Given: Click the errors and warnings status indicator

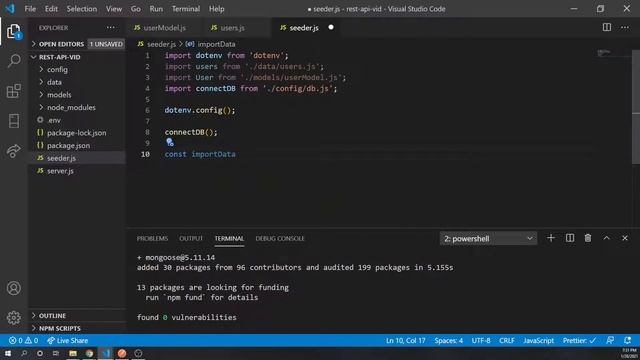Looking at the screenshot, I should tap(23, 340).
